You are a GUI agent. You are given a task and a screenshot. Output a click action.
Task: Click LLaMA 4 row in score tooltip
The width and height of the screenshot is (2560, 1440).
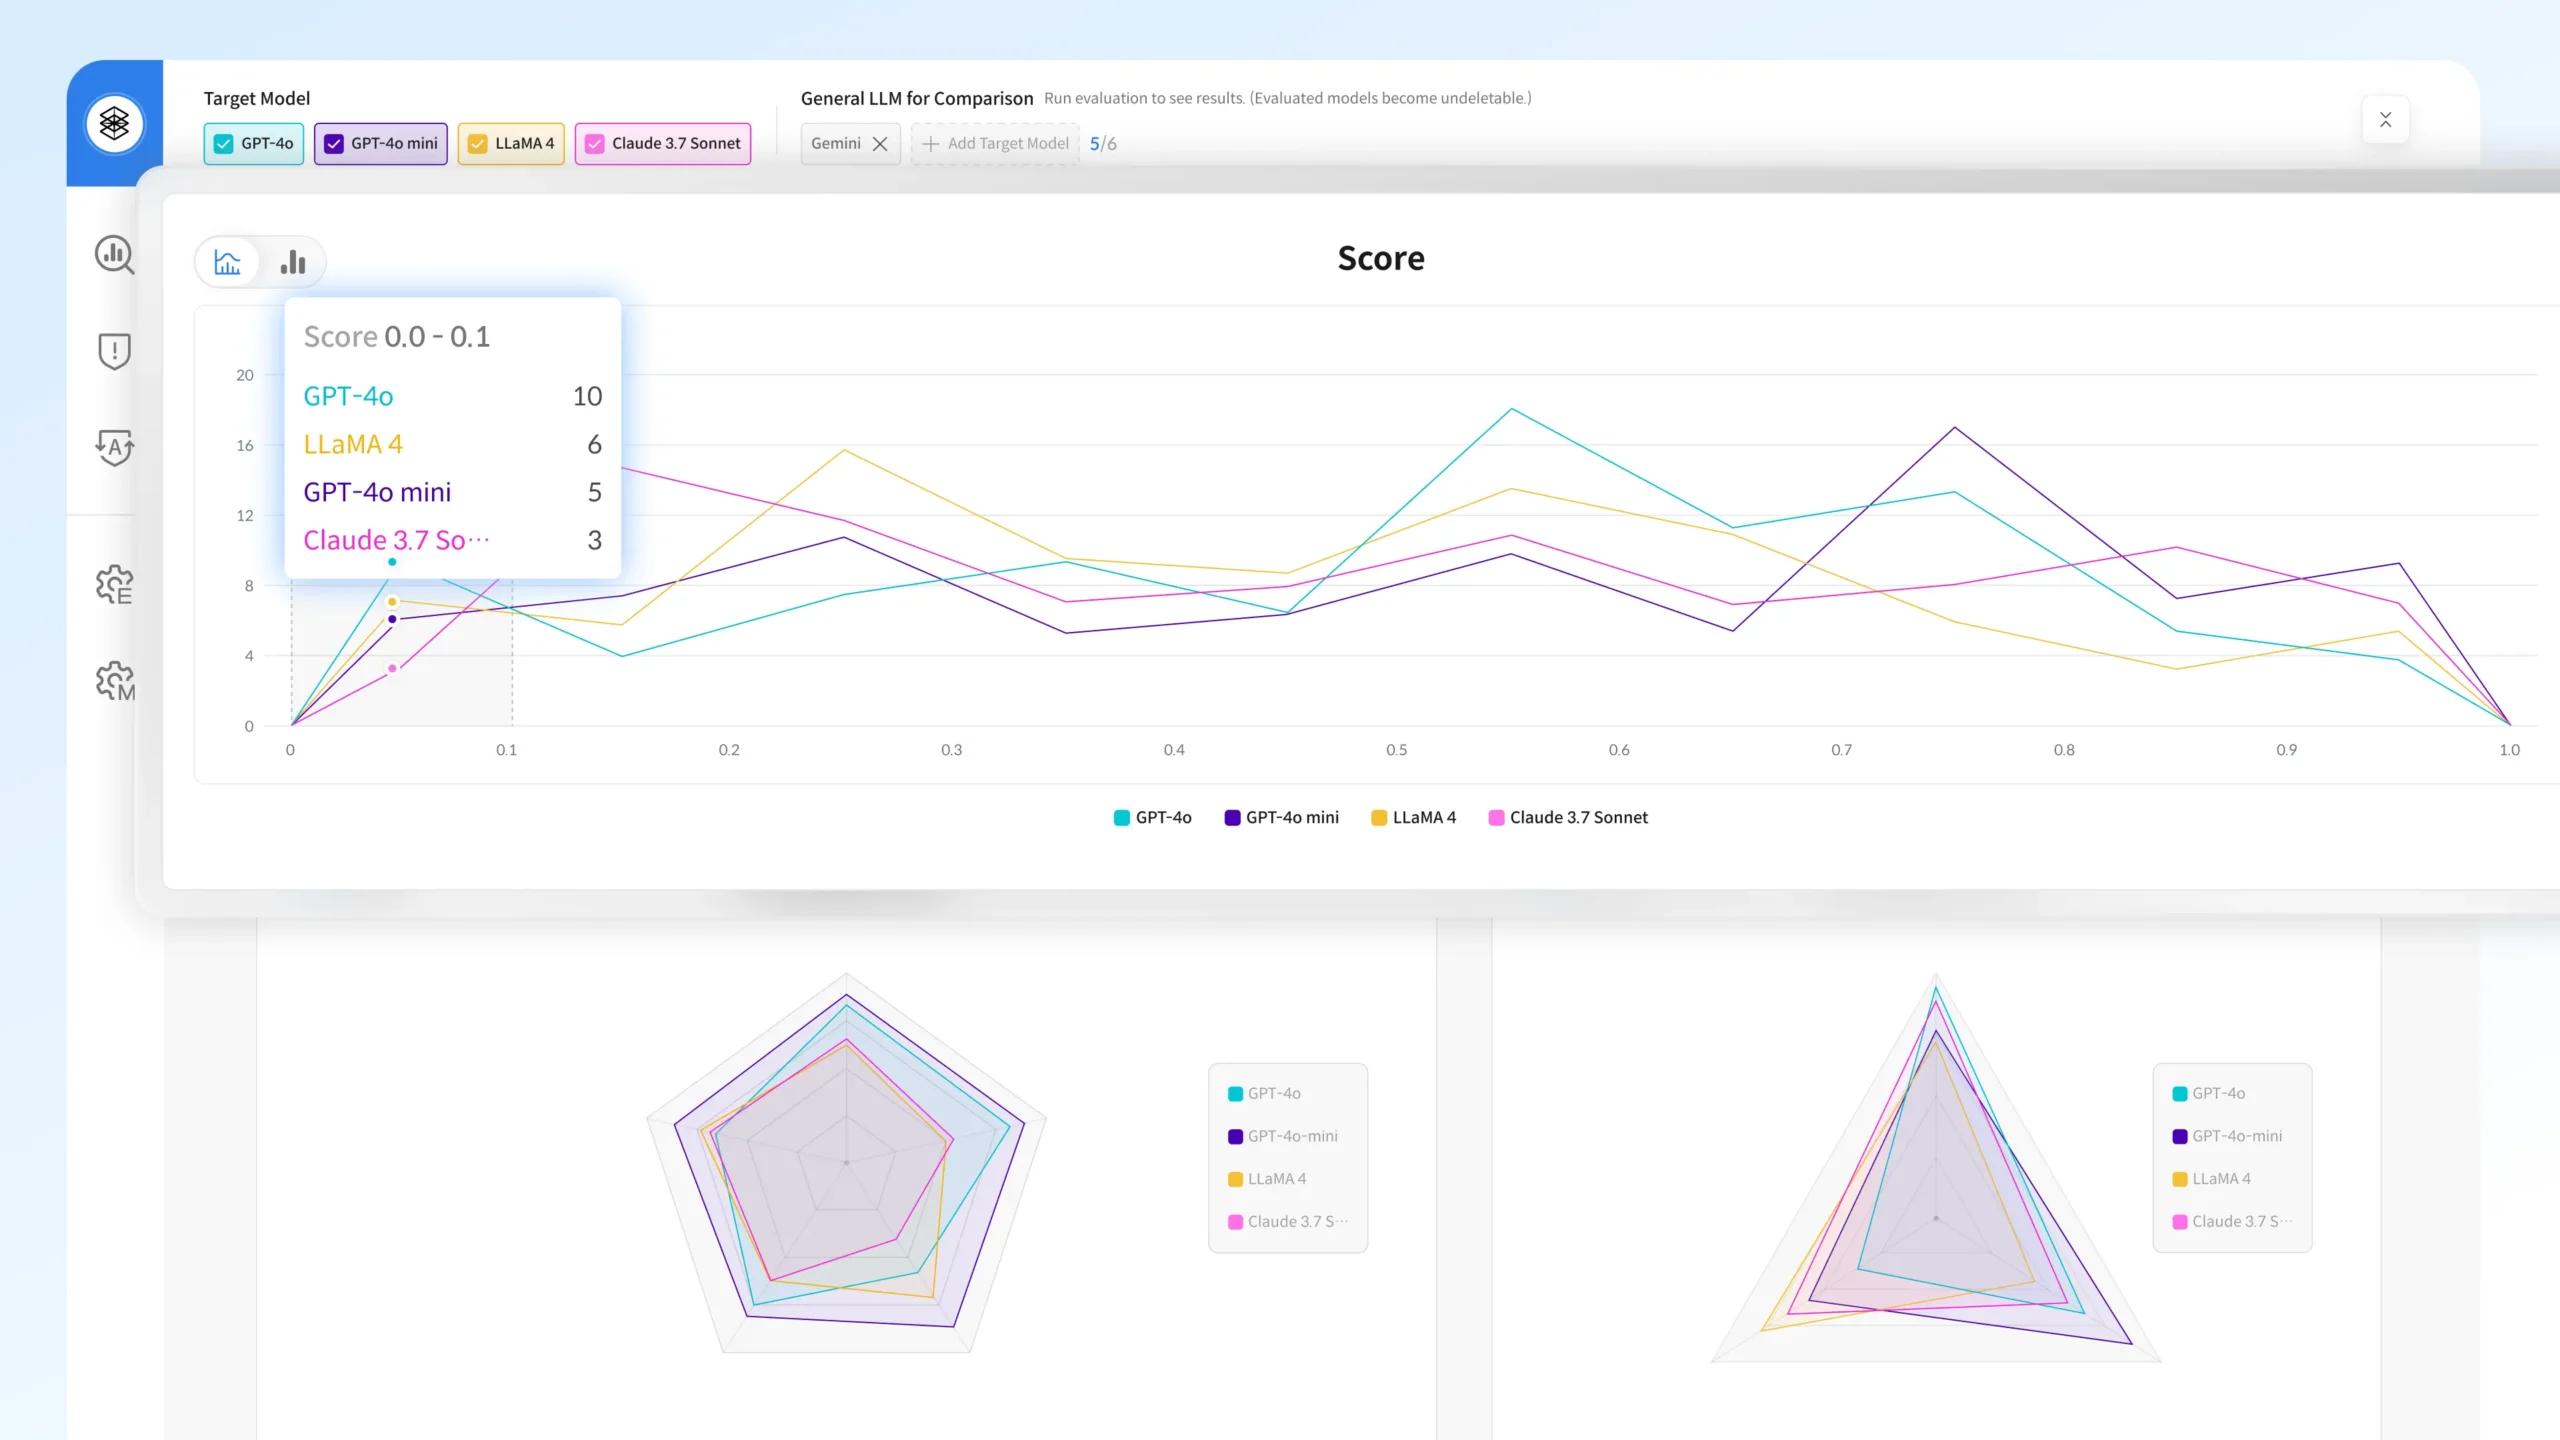click(453, 444)
